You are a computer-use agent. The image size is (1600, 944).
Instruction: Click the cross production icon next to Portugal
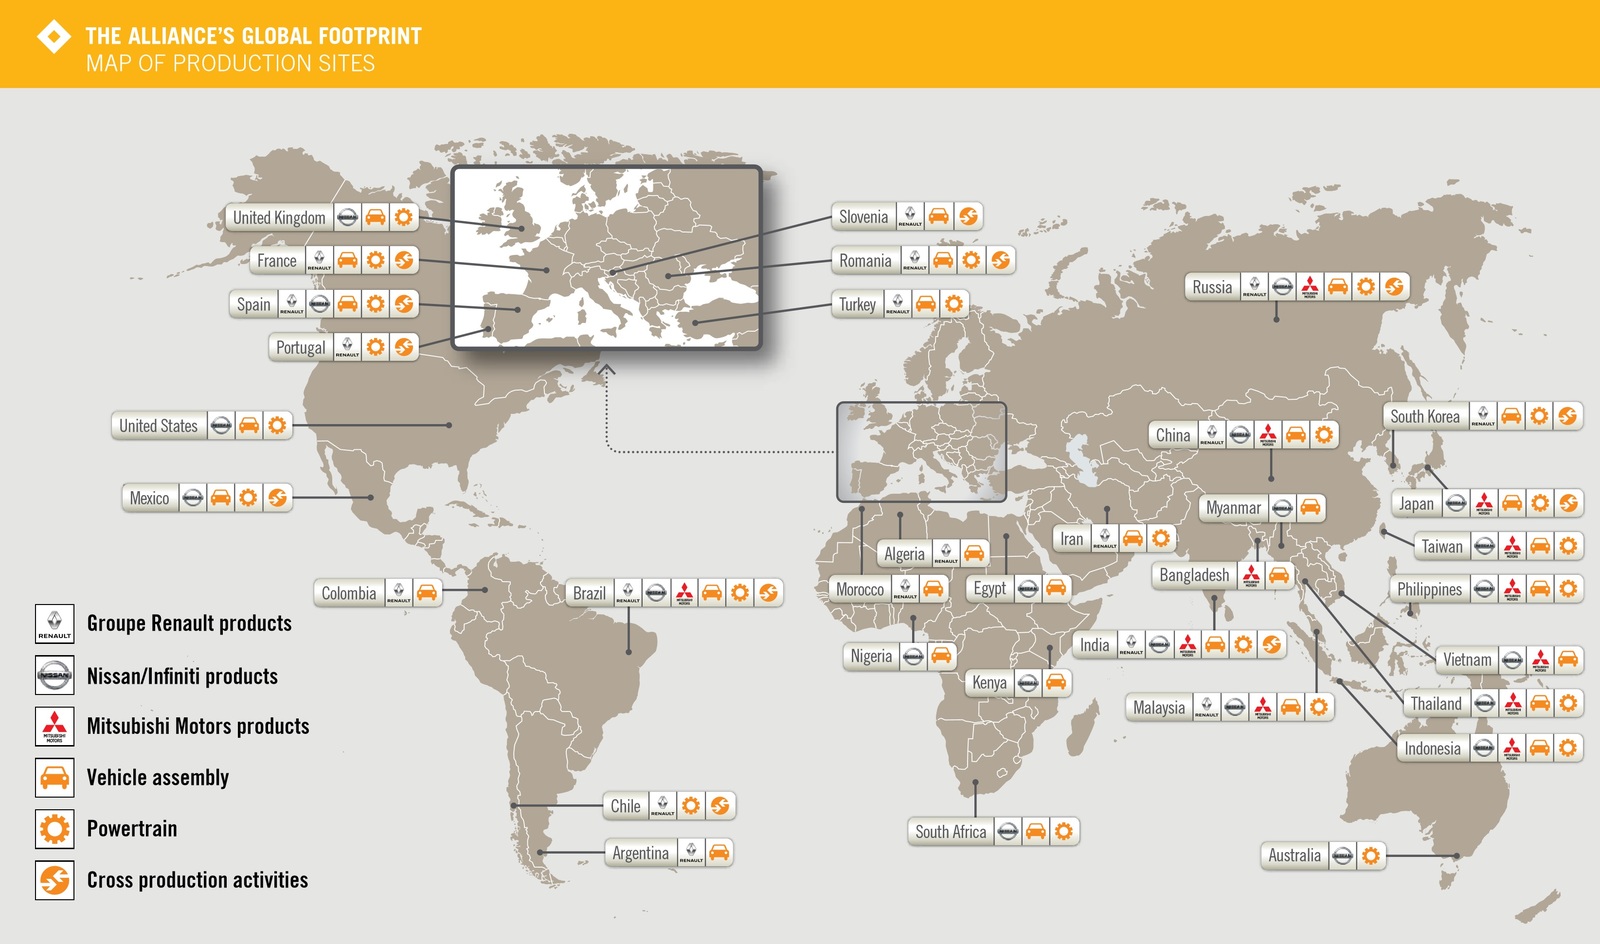point(403,347)
